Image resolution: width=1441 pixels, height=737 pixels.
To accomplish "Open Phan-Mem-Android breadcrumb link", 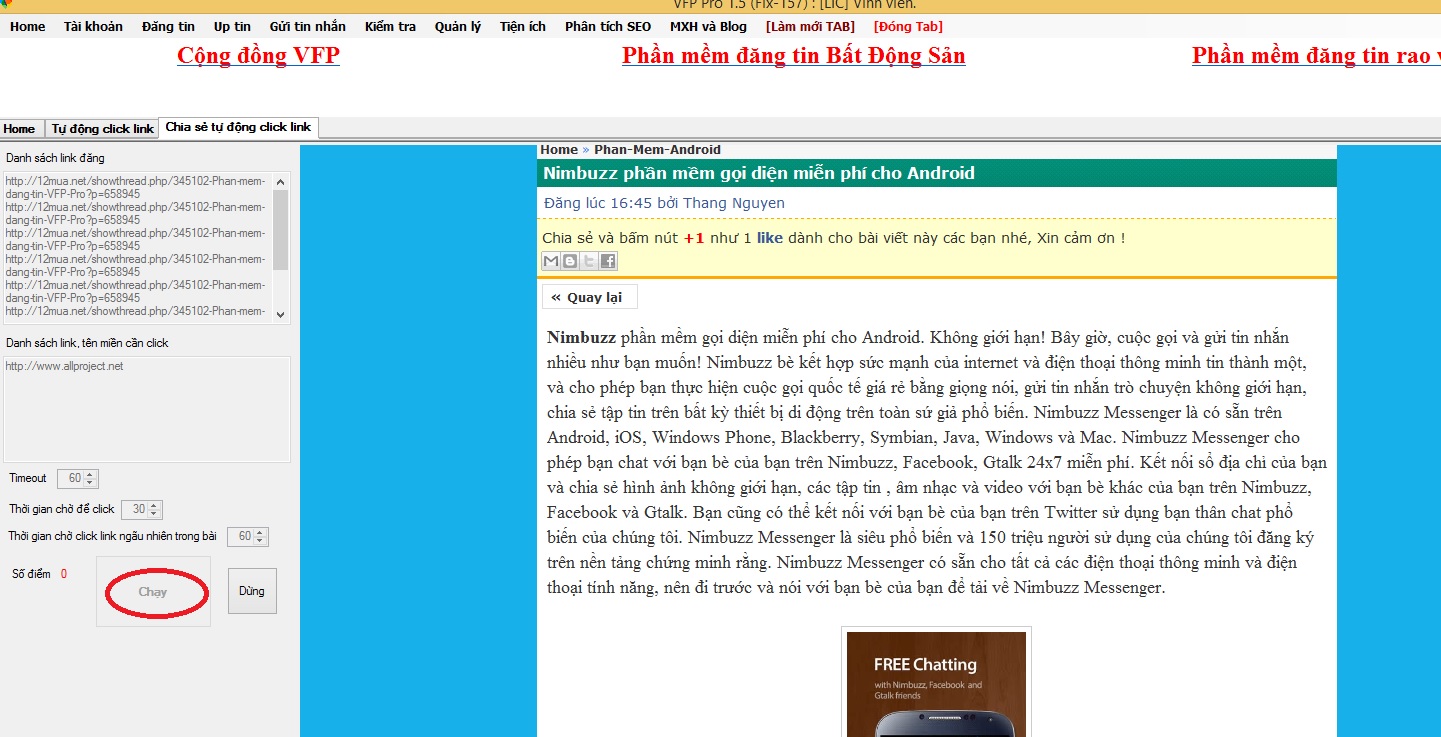I will (657, 150).
